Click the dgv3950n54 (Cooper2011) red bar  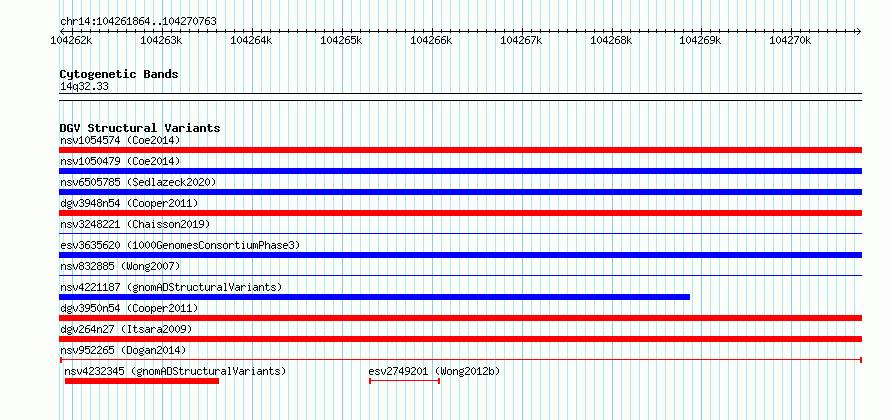tap(460, 318)
